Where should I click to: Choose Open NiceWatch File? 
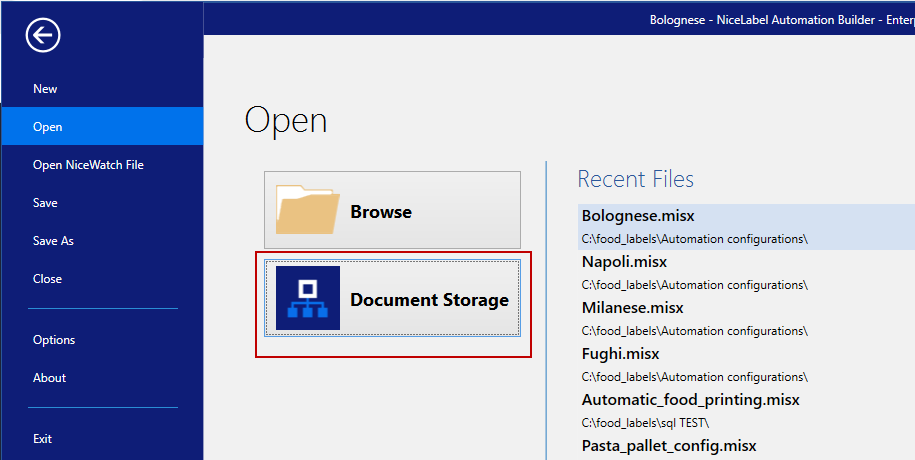click(88, 165)
